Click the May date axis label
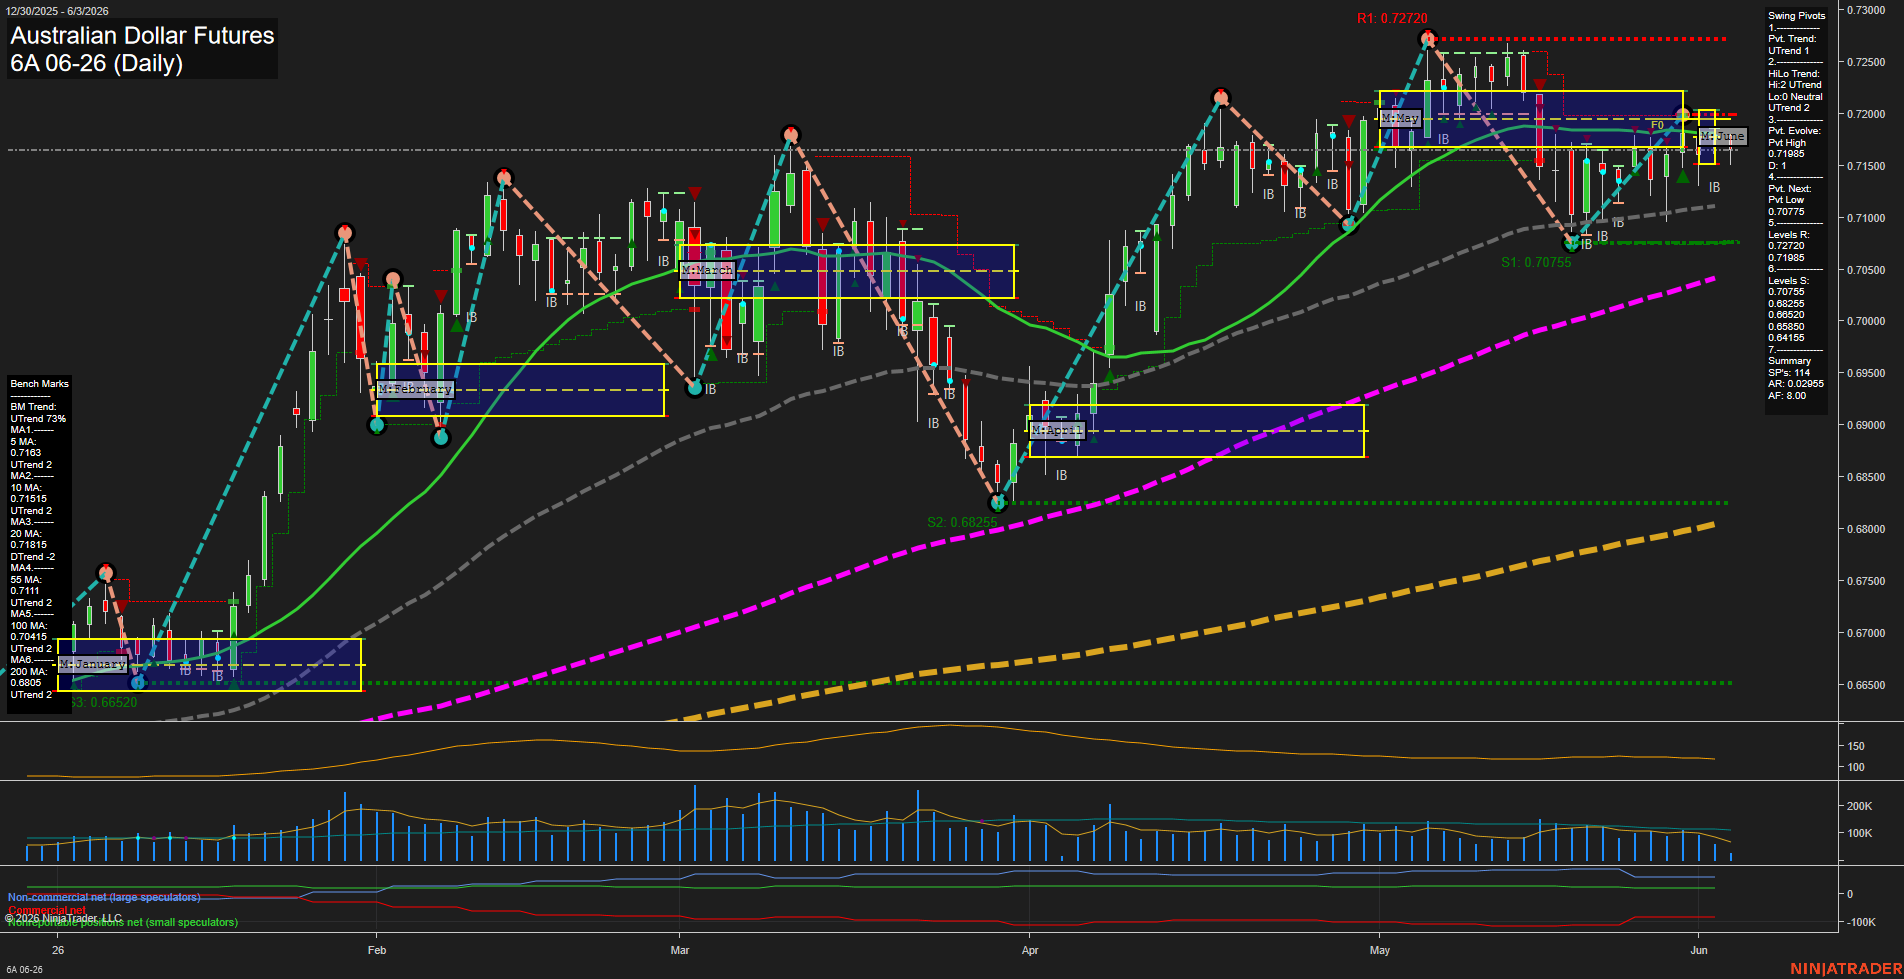This screenshot has width=1904, height=979. (x=1380, y=950)
